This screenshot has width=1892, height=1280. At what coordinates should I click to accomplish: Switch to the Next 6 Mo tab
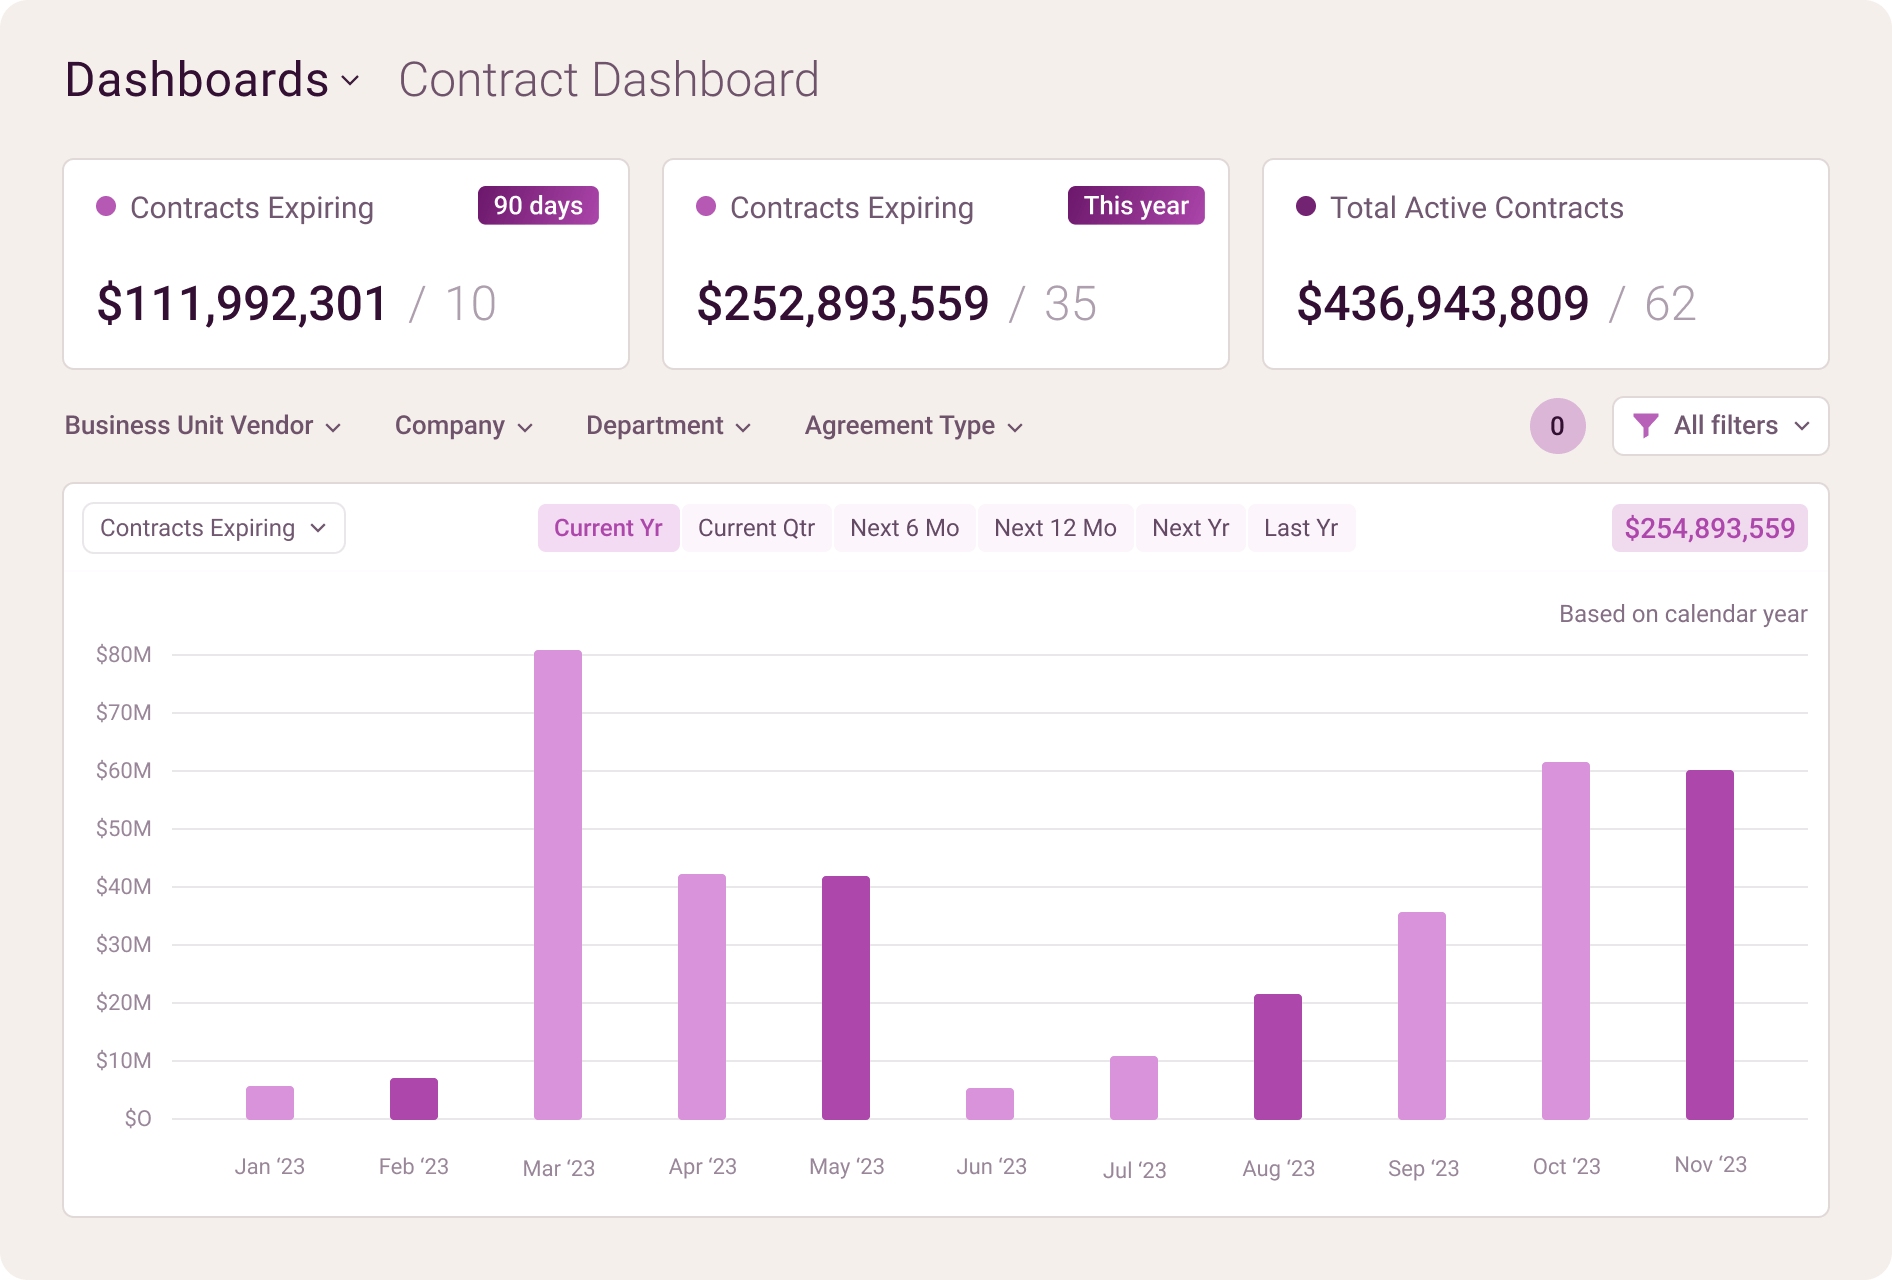[904, 528]
